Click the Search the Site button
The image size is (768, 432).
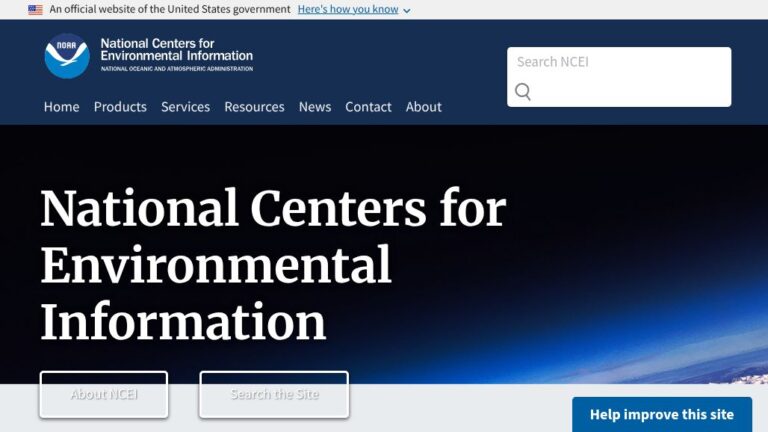[274, 394]
